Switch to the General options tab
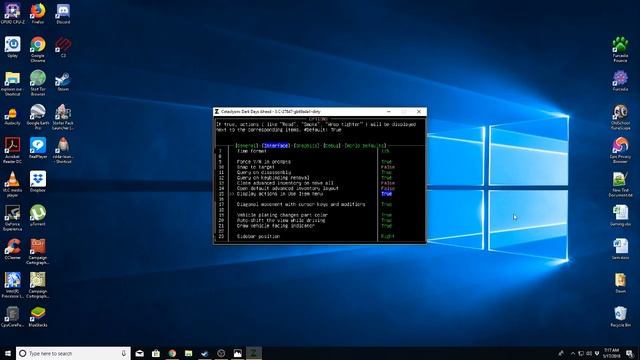The width and height of the screenshot is (640, 360). 247,145
